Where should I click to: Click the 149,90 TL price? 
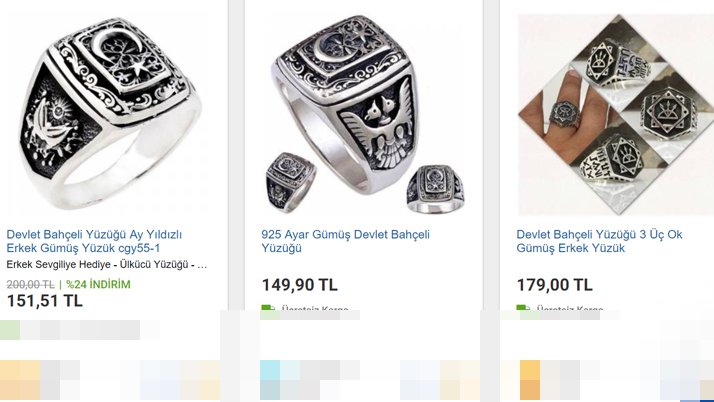[299, 285]
